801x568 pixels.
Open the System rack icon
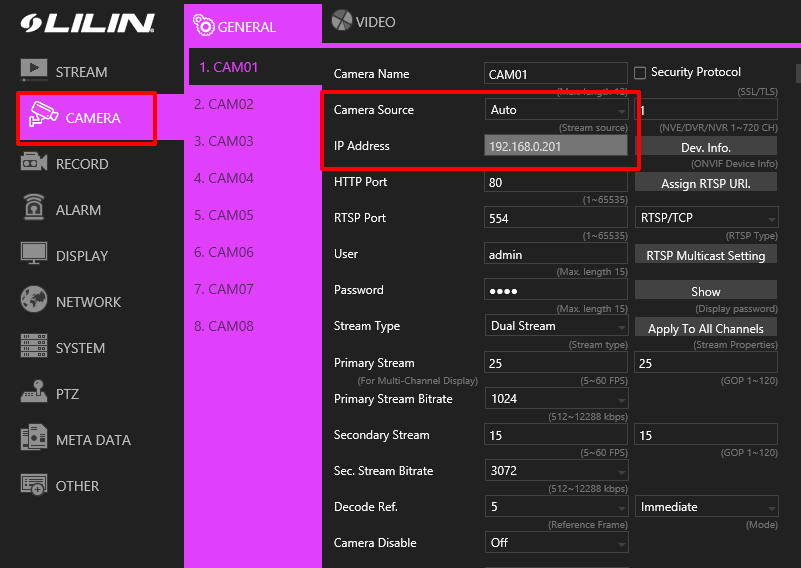point(34,347)
